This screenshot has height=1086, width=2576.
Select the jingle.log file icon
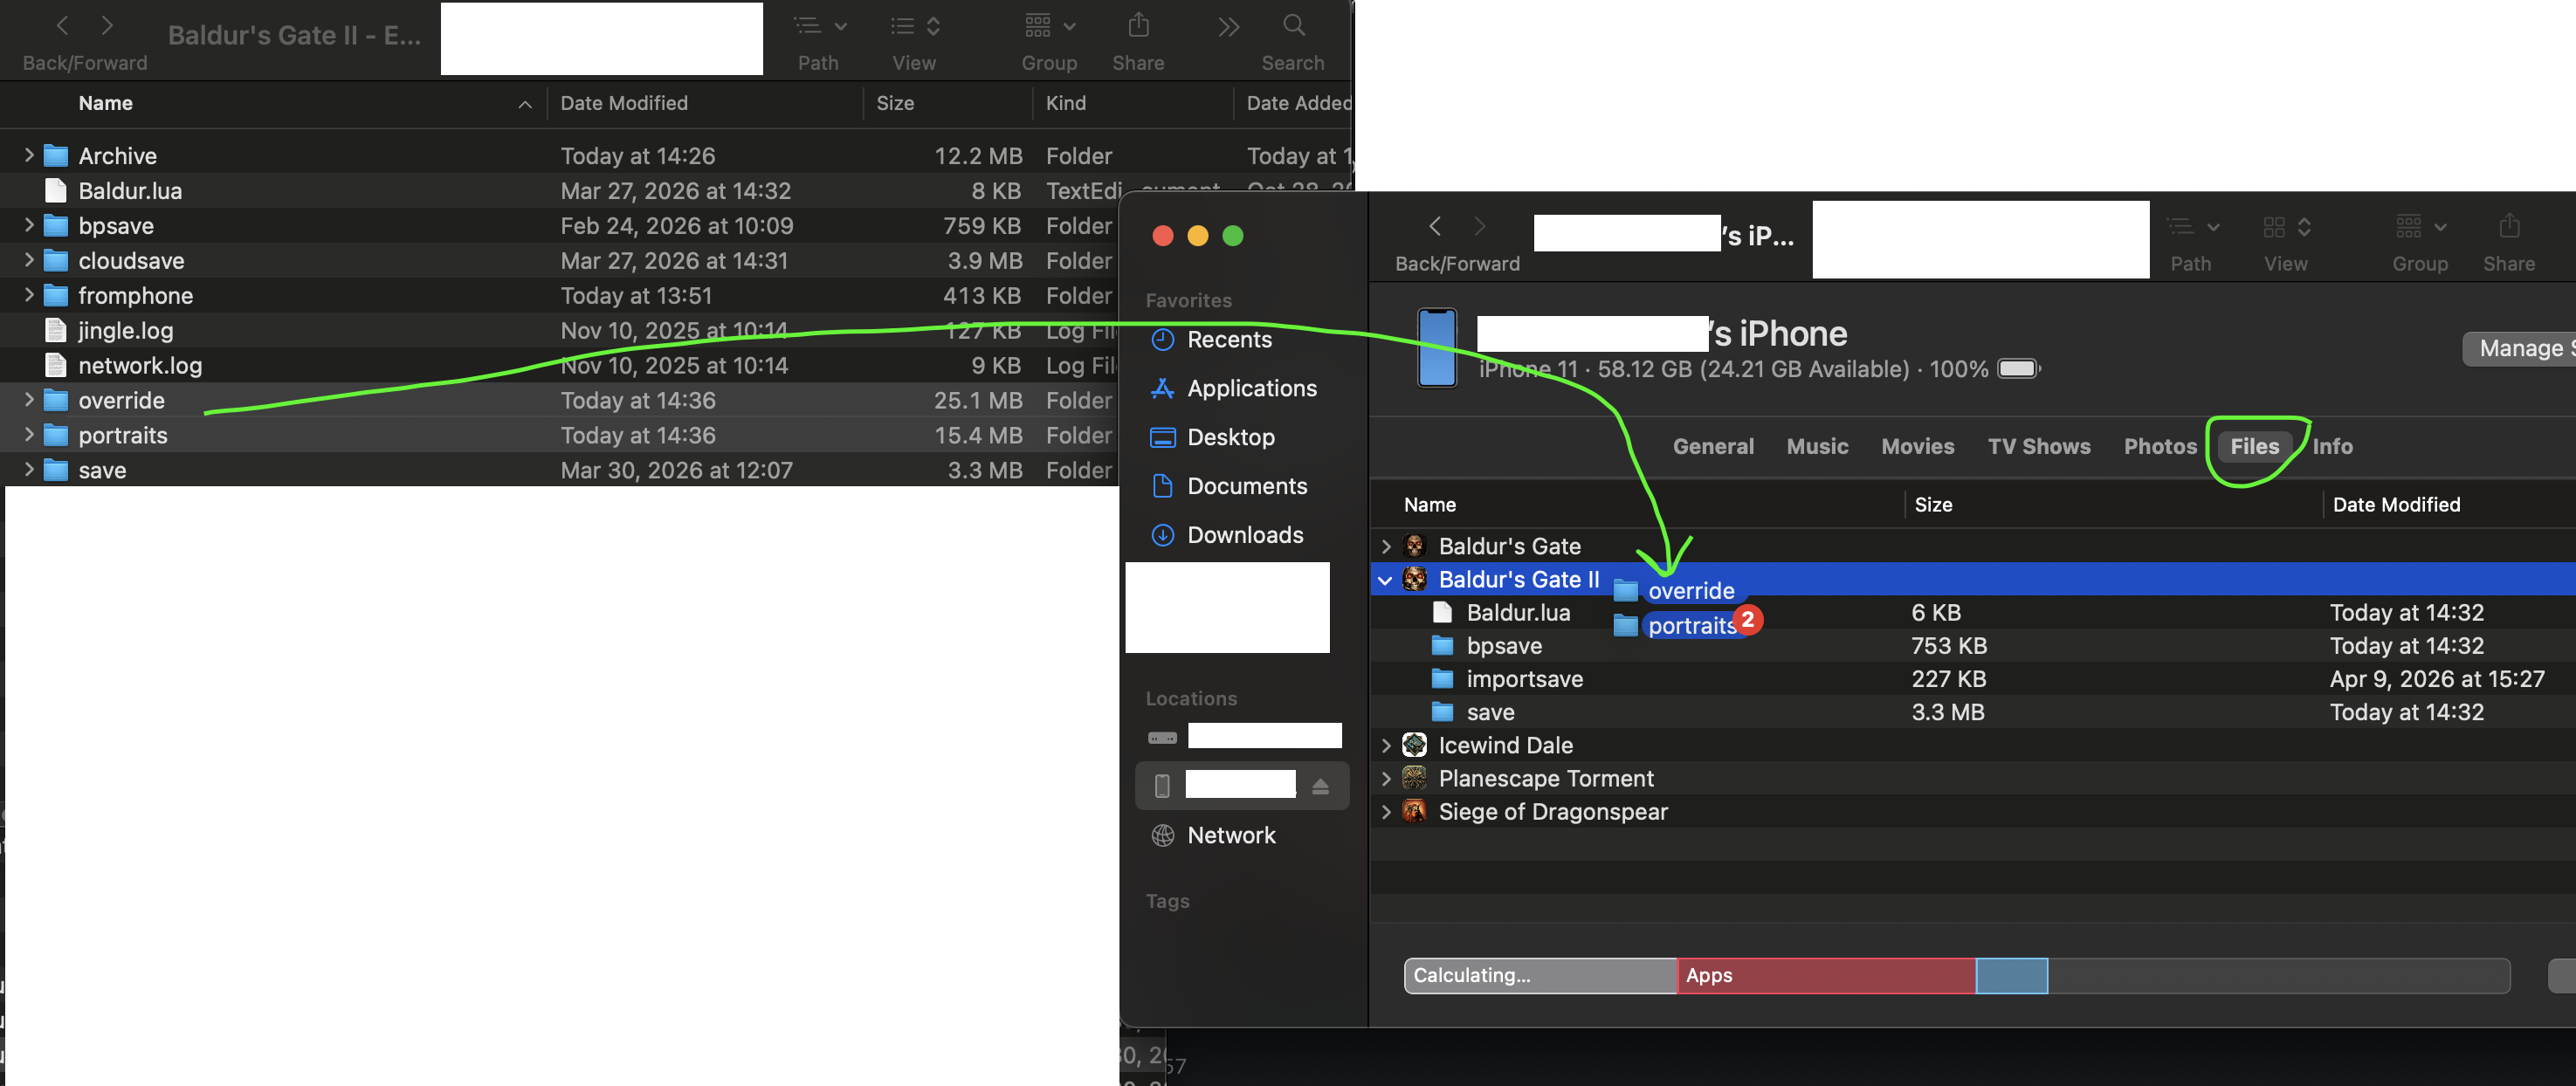tap(56, 331)
